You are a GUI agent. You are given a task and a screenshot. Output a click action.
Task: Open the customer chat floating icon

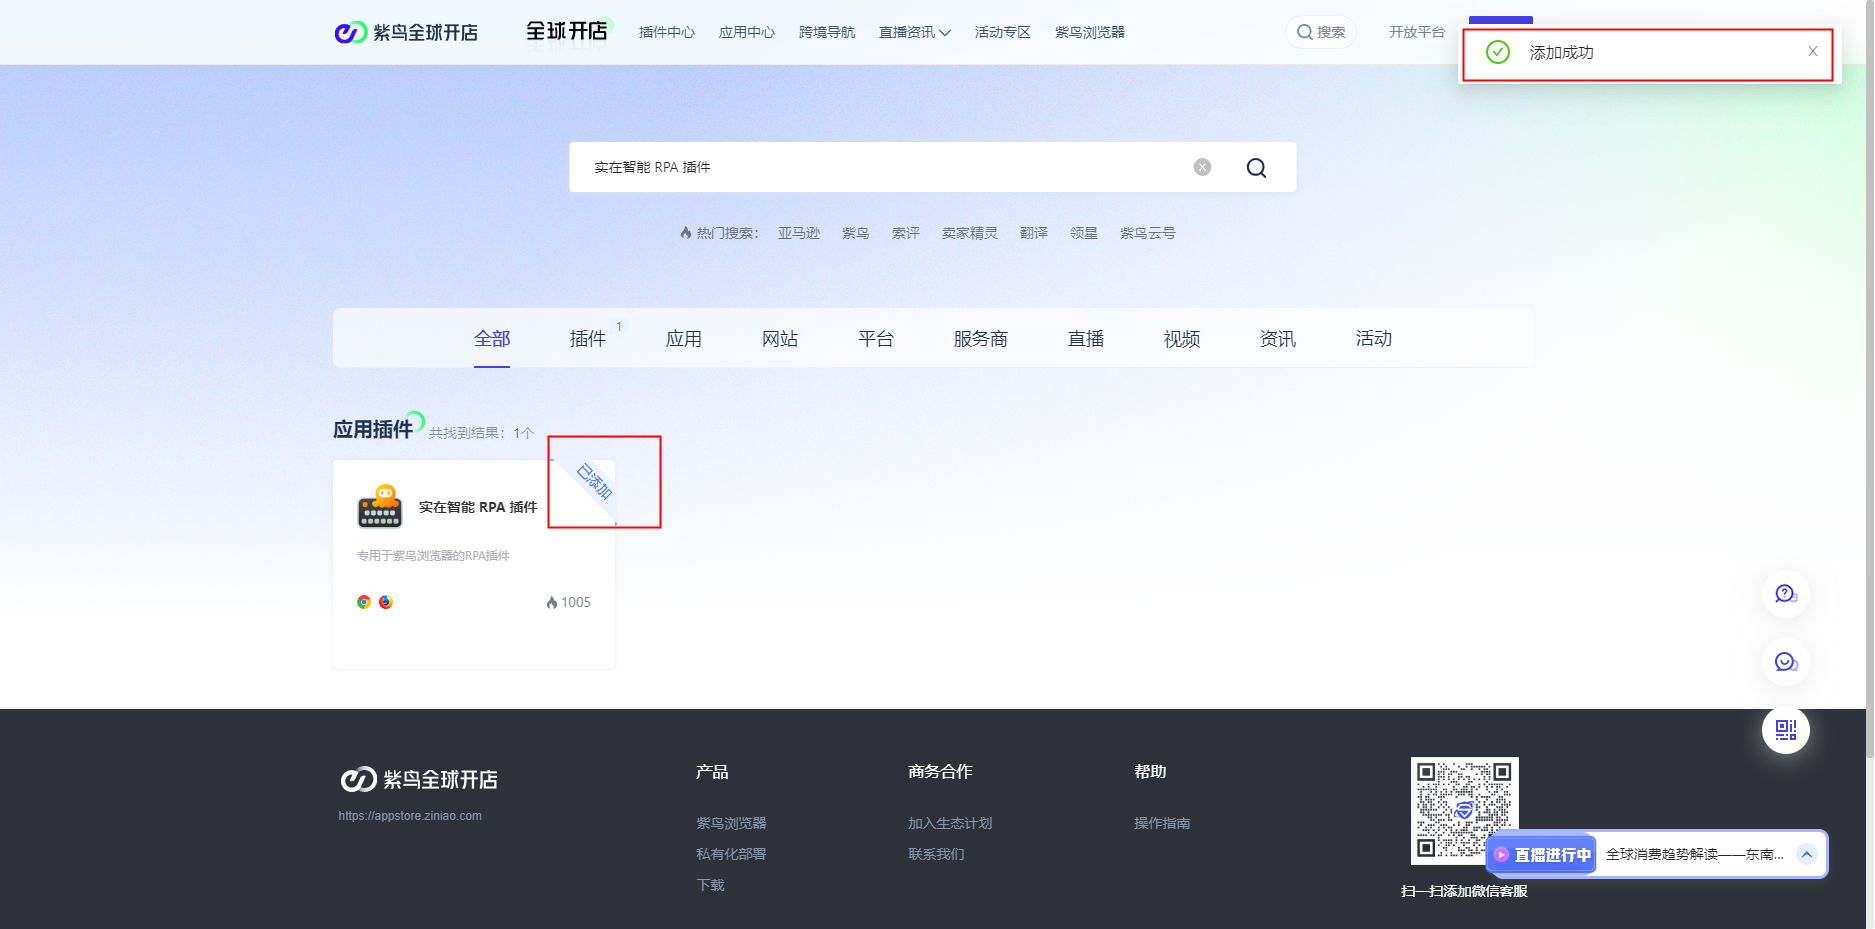click(1785, 662)
